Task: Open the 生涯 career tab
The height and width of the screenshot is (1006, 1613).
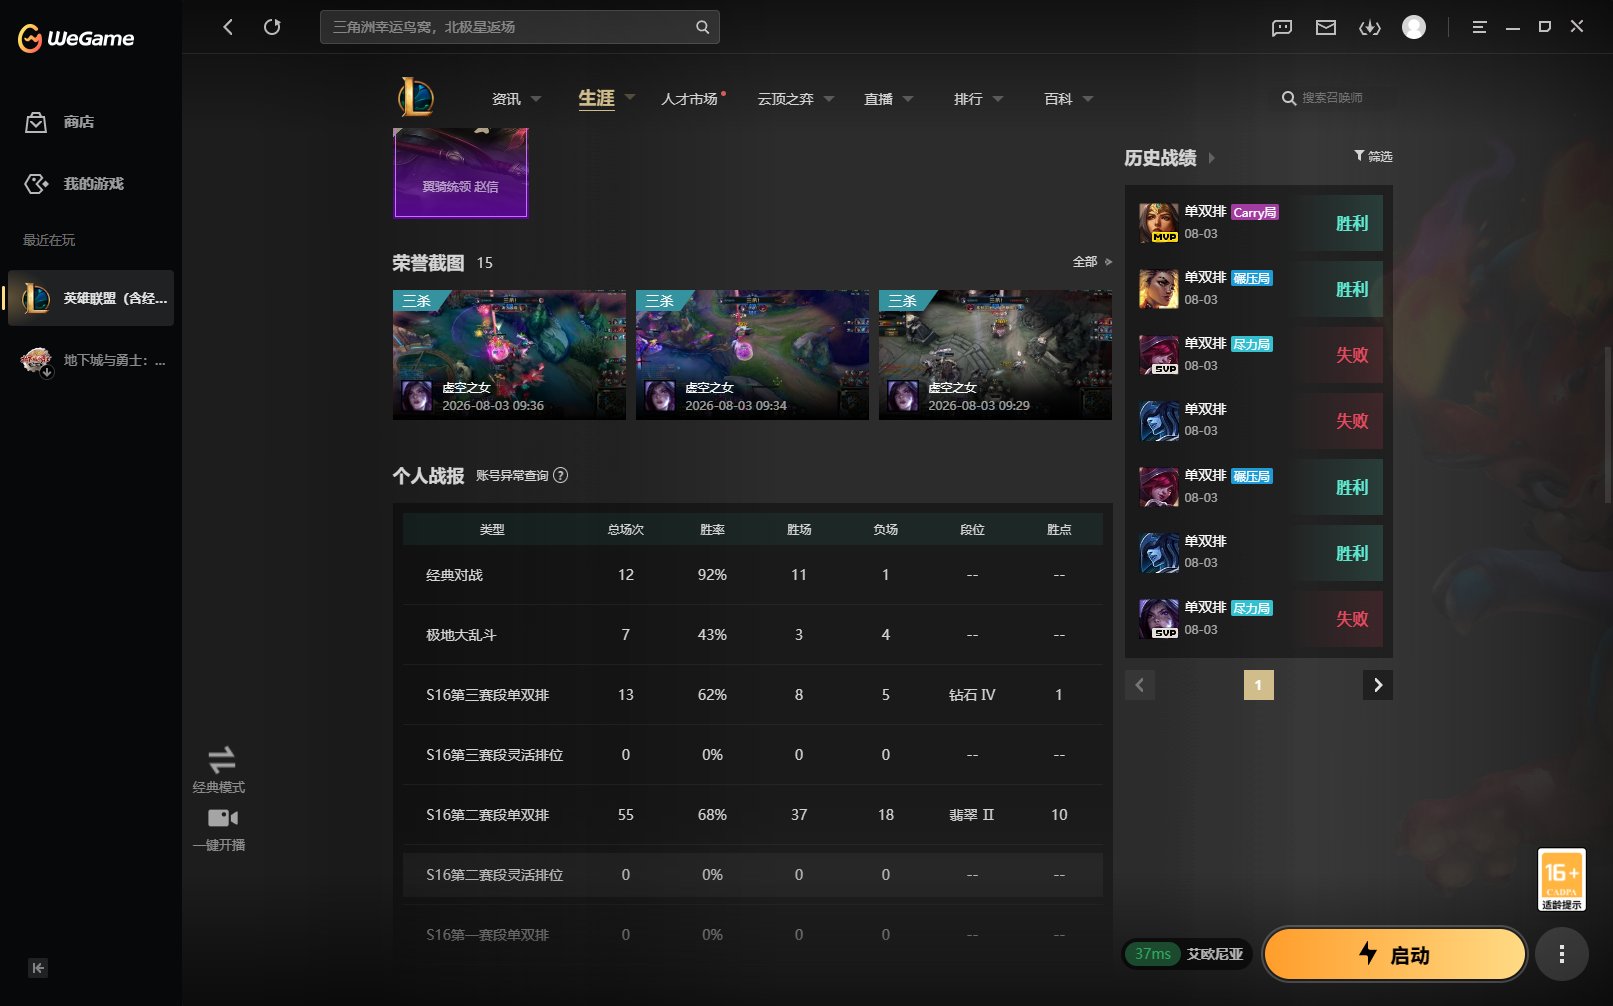Action: point(596,98)
